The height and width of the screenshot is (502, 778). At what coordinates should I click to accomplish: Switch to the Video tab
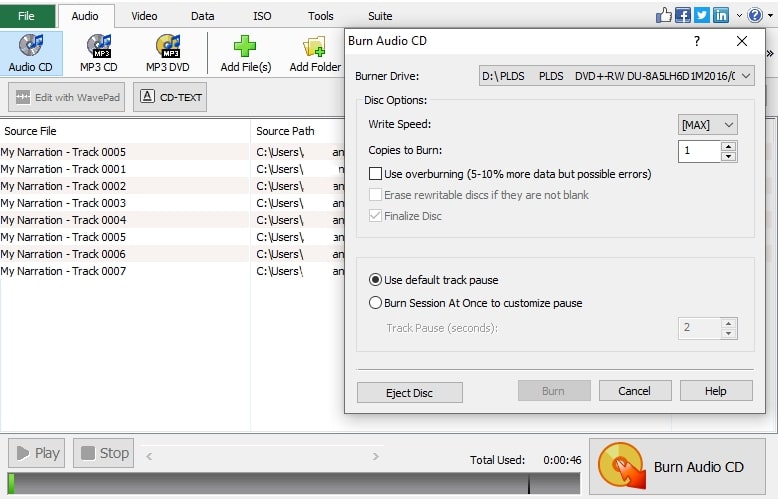(x=144, y=16)
